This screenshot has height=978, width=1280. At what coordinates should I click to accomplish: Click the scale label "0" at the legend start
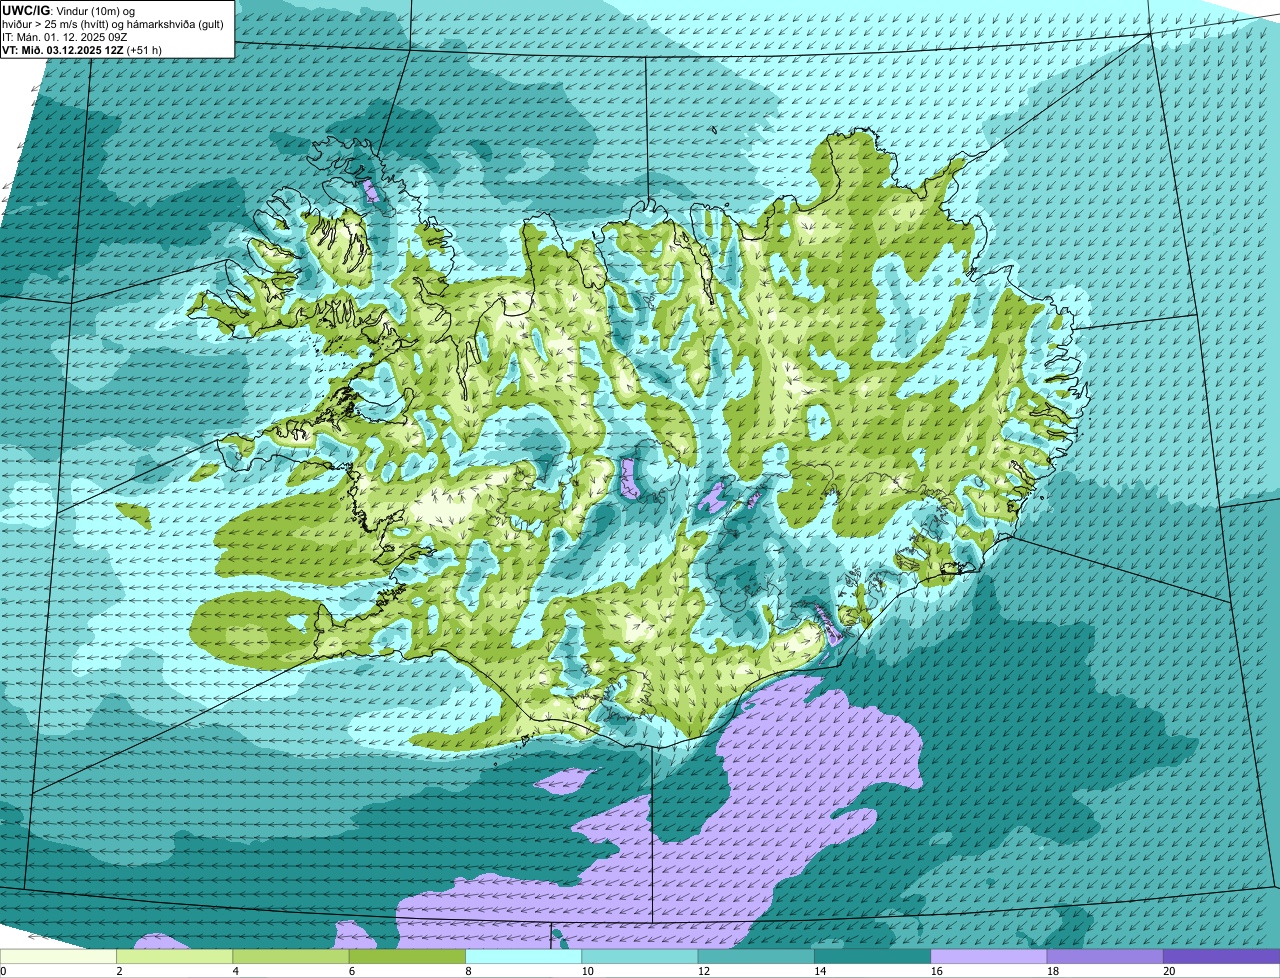4,971
